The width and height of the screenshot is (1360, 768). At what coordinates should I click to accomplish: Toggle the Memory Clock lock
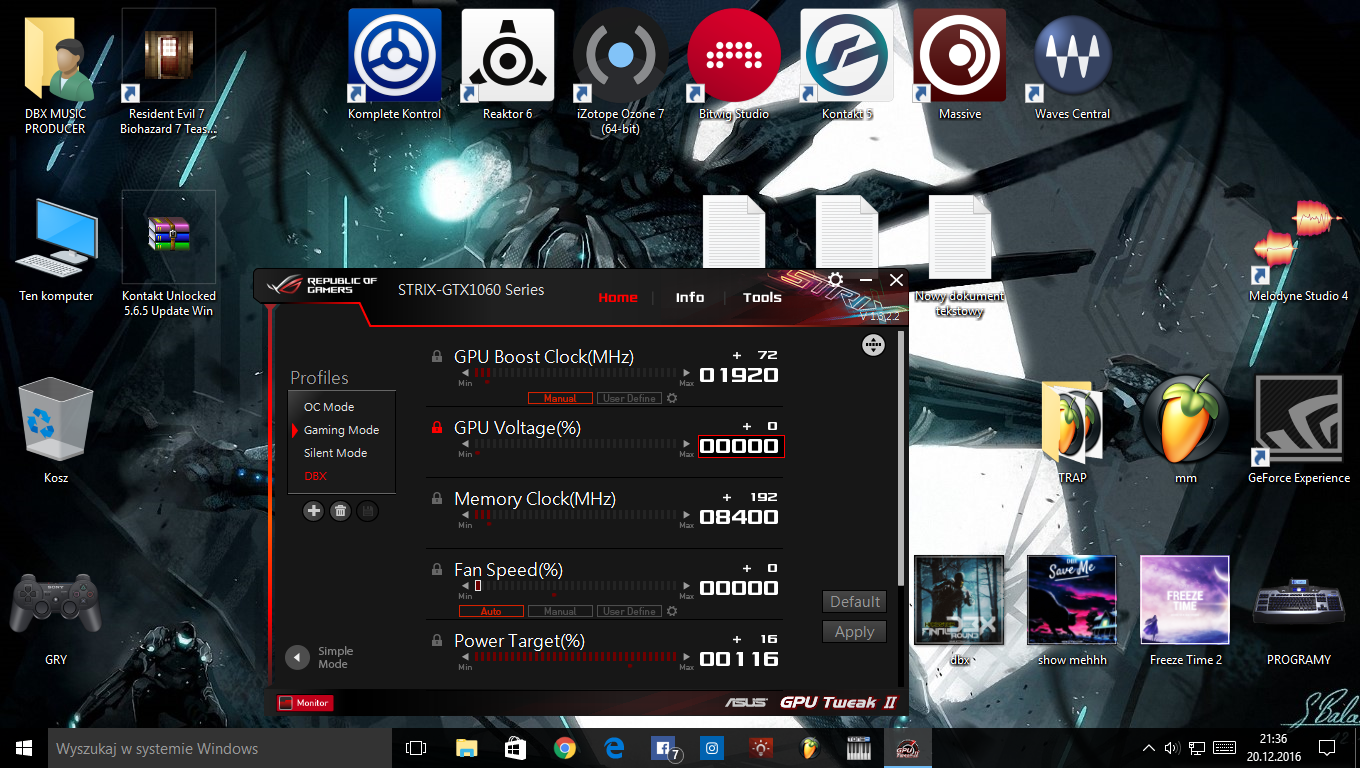pos(437,498)
